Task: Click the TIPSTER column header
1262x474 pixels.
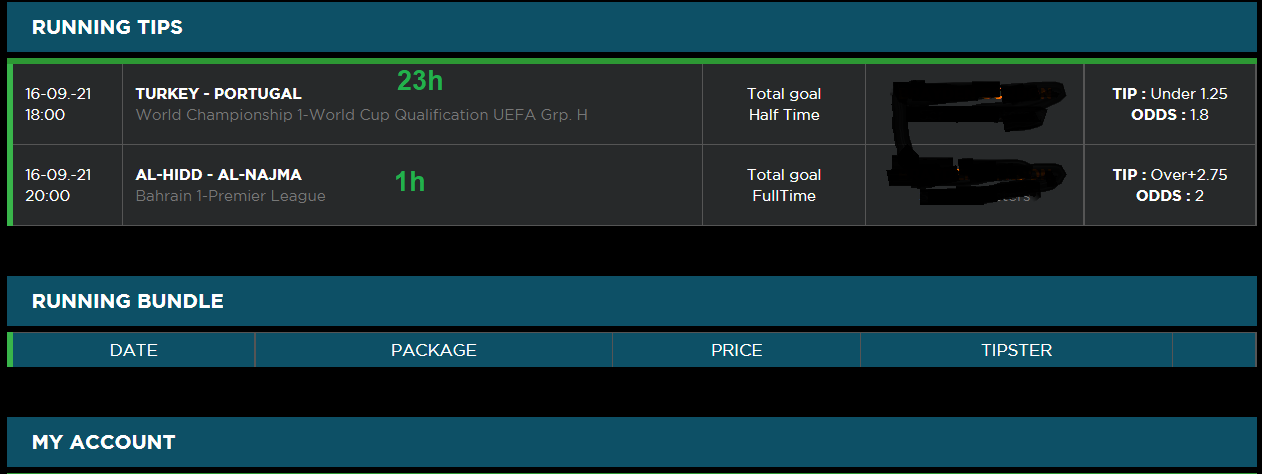Action: [x=1016, y=350]
